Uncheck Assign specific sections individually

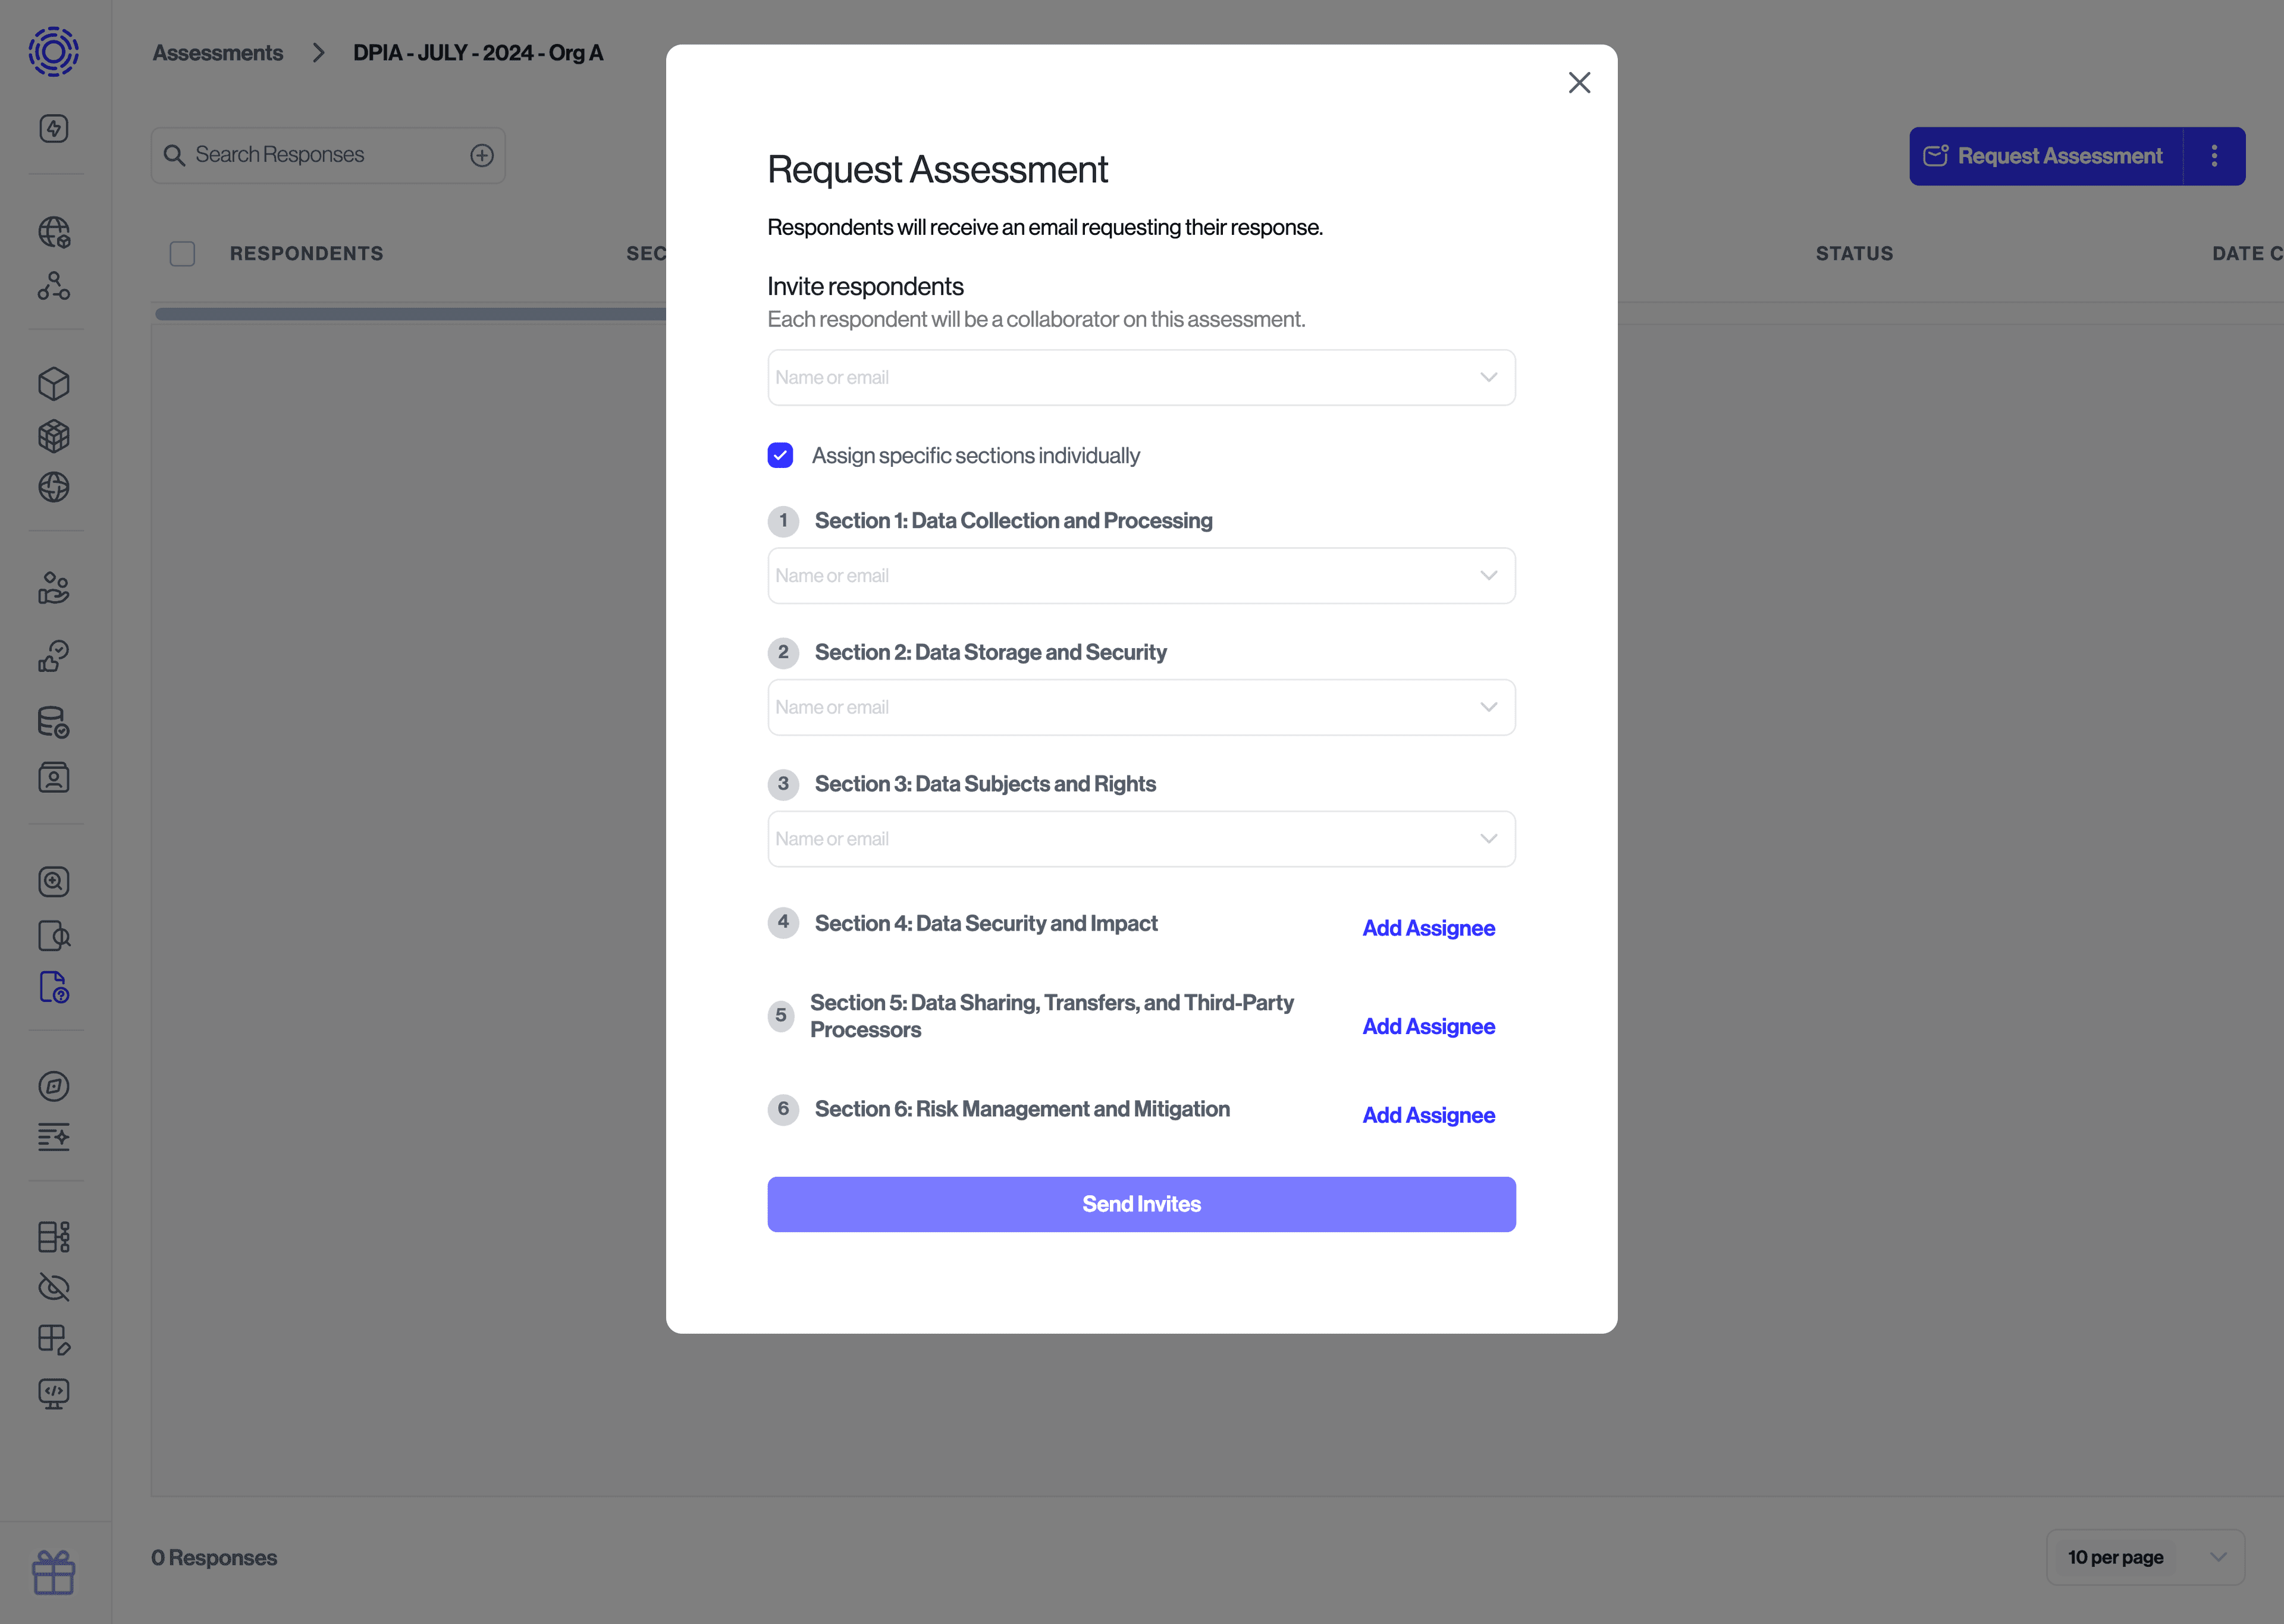pos(780,455)
